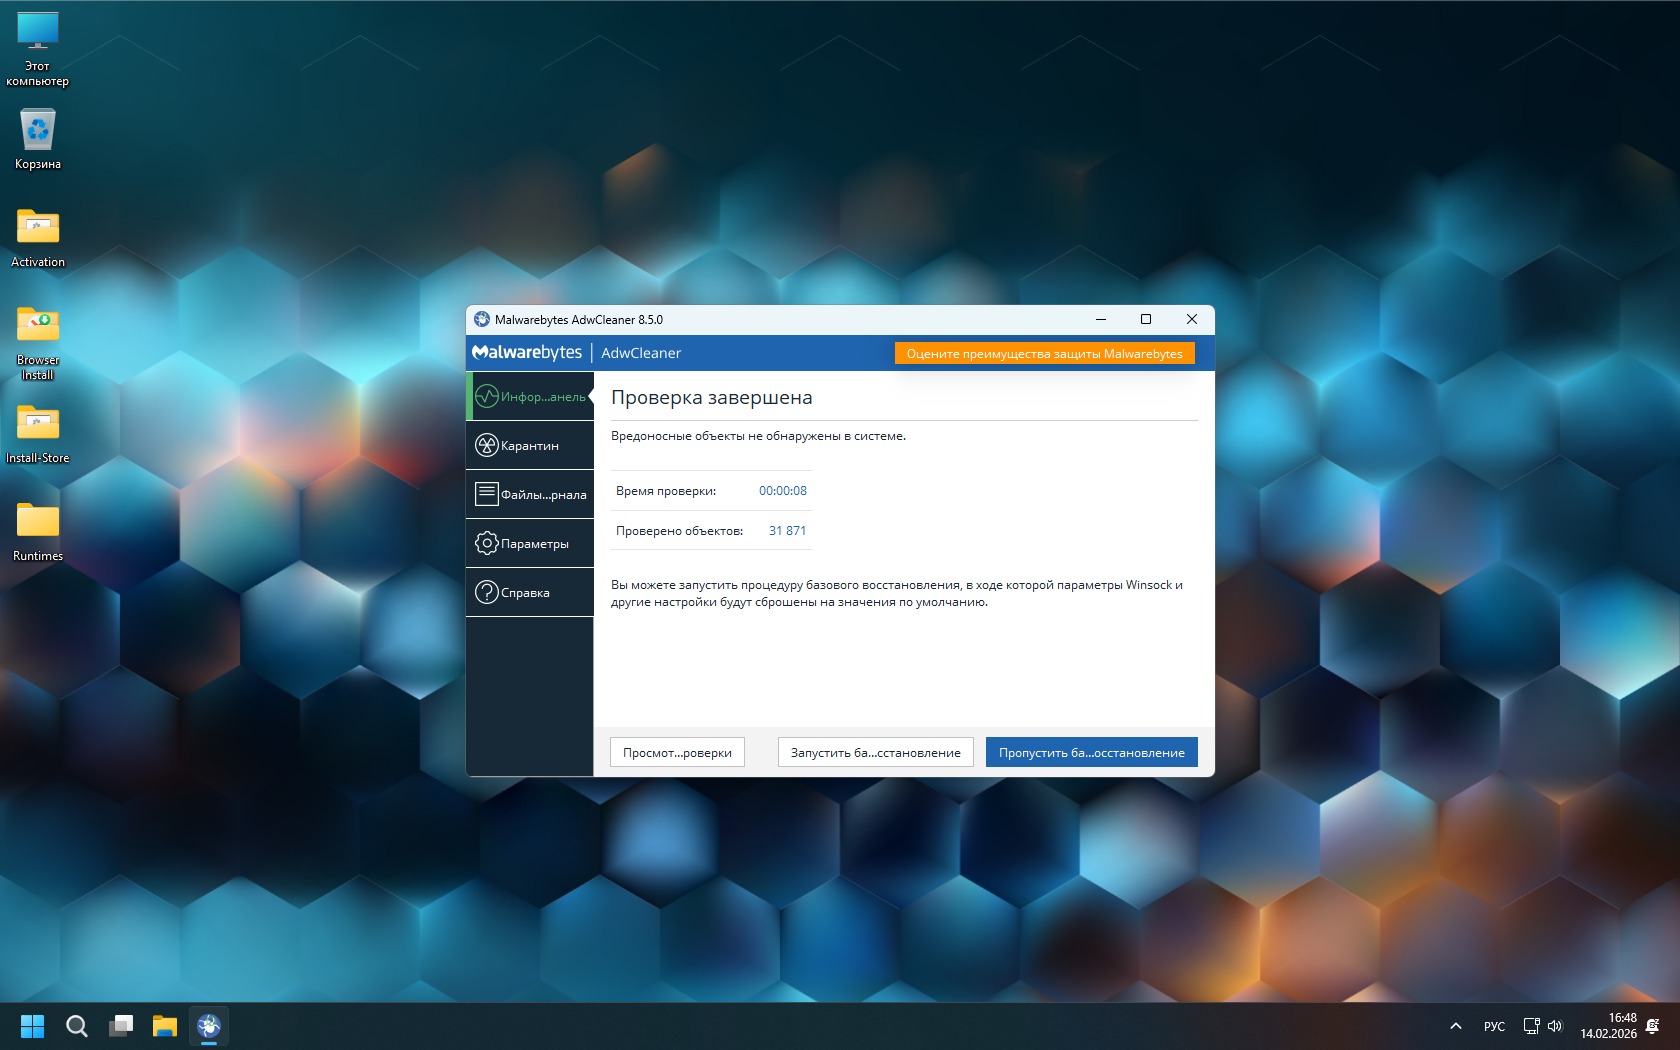Switch the РУС keyboard language indicator

[1494, 1026]
